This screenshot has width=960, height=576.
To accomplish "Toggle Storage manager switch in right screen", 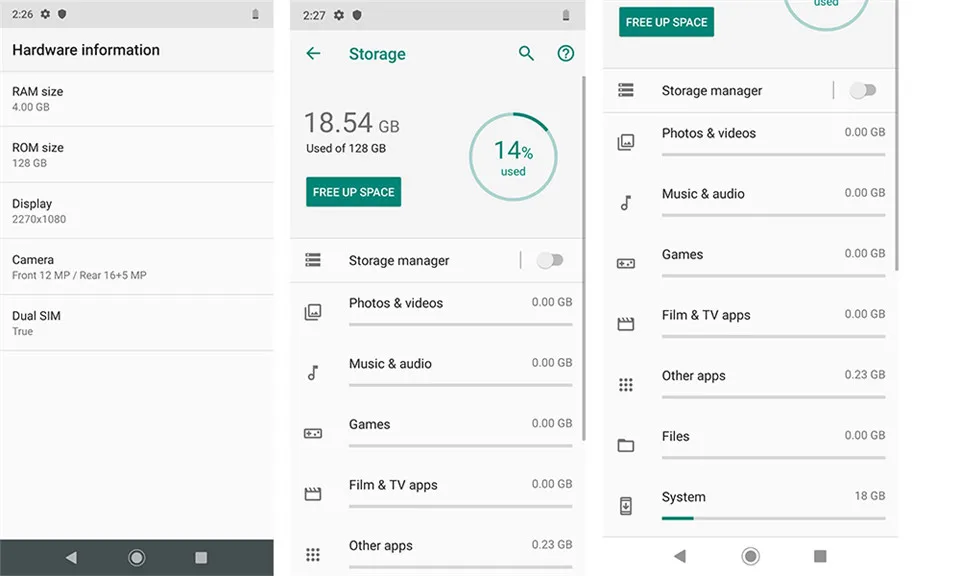I will point(863,91).
